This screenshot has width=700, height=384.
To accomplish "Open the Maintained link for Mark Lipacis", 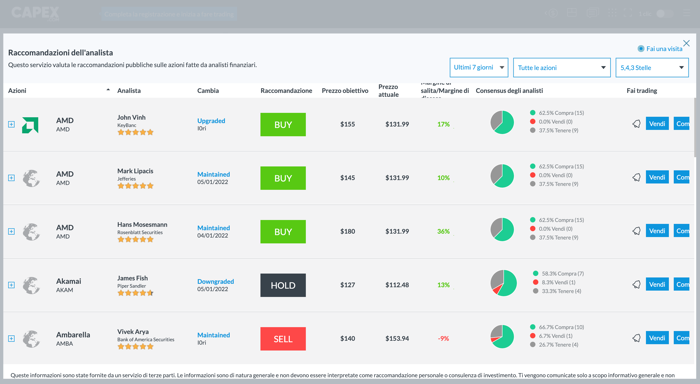I will [213, 174].
